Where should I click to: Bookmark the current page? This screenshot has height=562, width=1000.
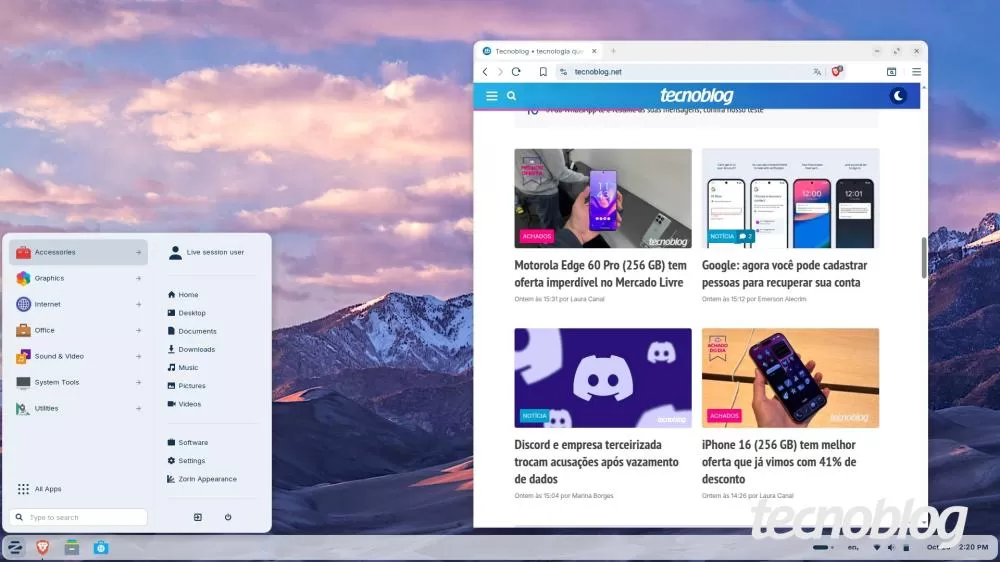pyautogui.click(x=543, y=72)
